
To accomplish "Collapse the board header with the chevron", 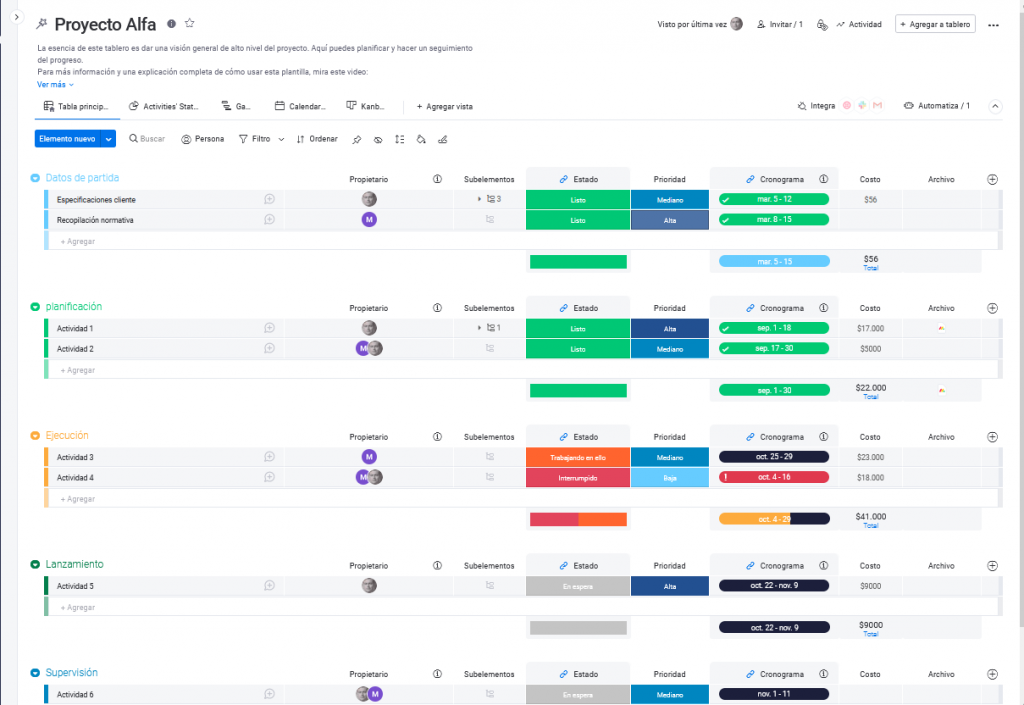I will pyautogui.click(x=995, y=106).
